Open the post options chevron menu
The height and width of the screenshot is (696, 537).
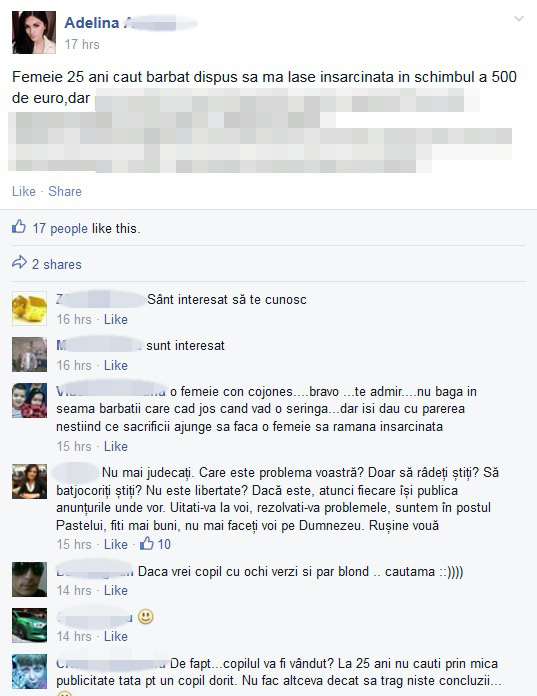pos(518,19)
